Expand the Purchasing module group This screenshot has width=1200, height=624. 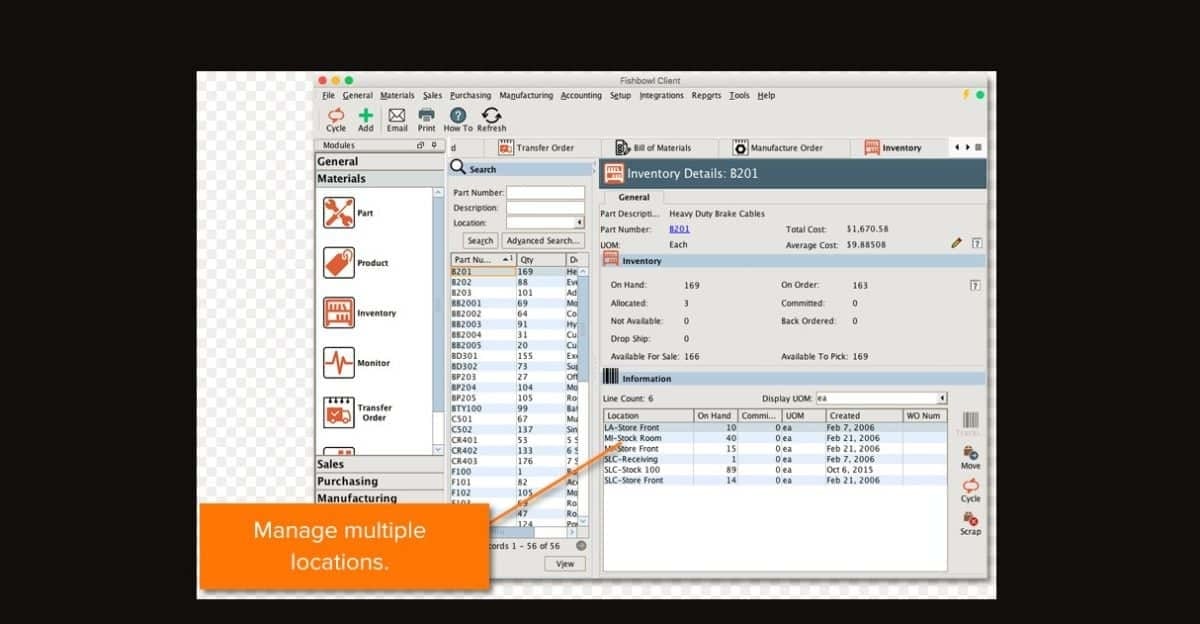click(379, 481)
